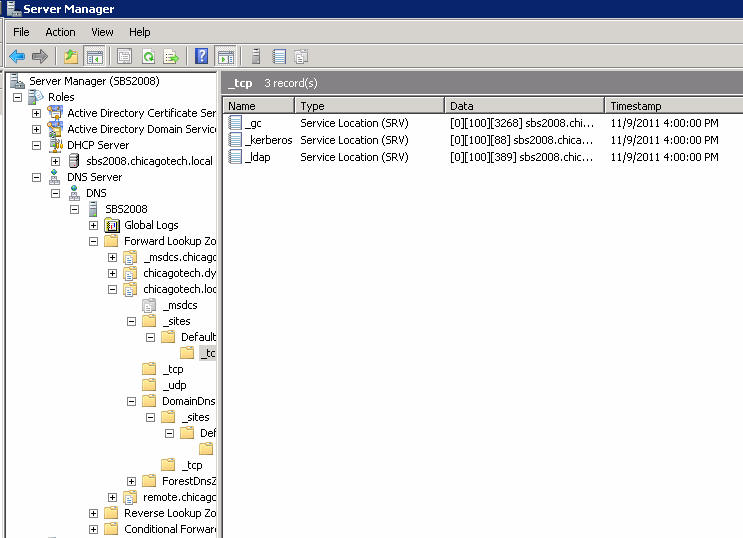Expand Active Directory Domain Services node
The width and height of the screenshot is (743, 538).
click(x=36, y=129)
